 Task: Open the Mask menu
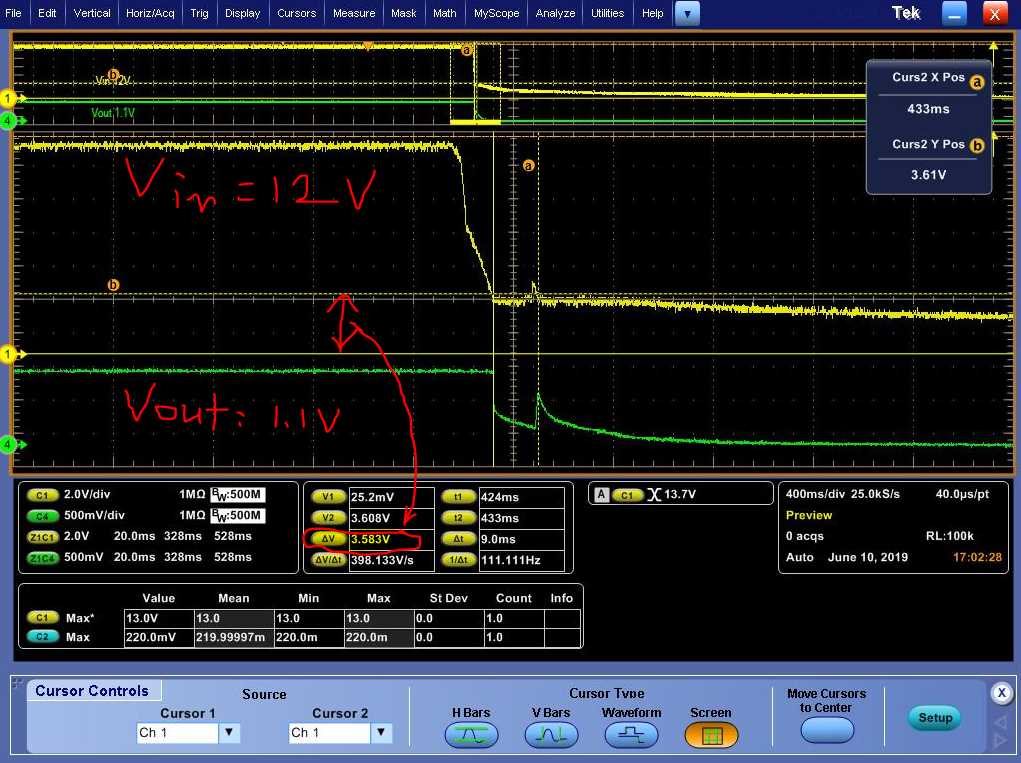pos(403,13)
